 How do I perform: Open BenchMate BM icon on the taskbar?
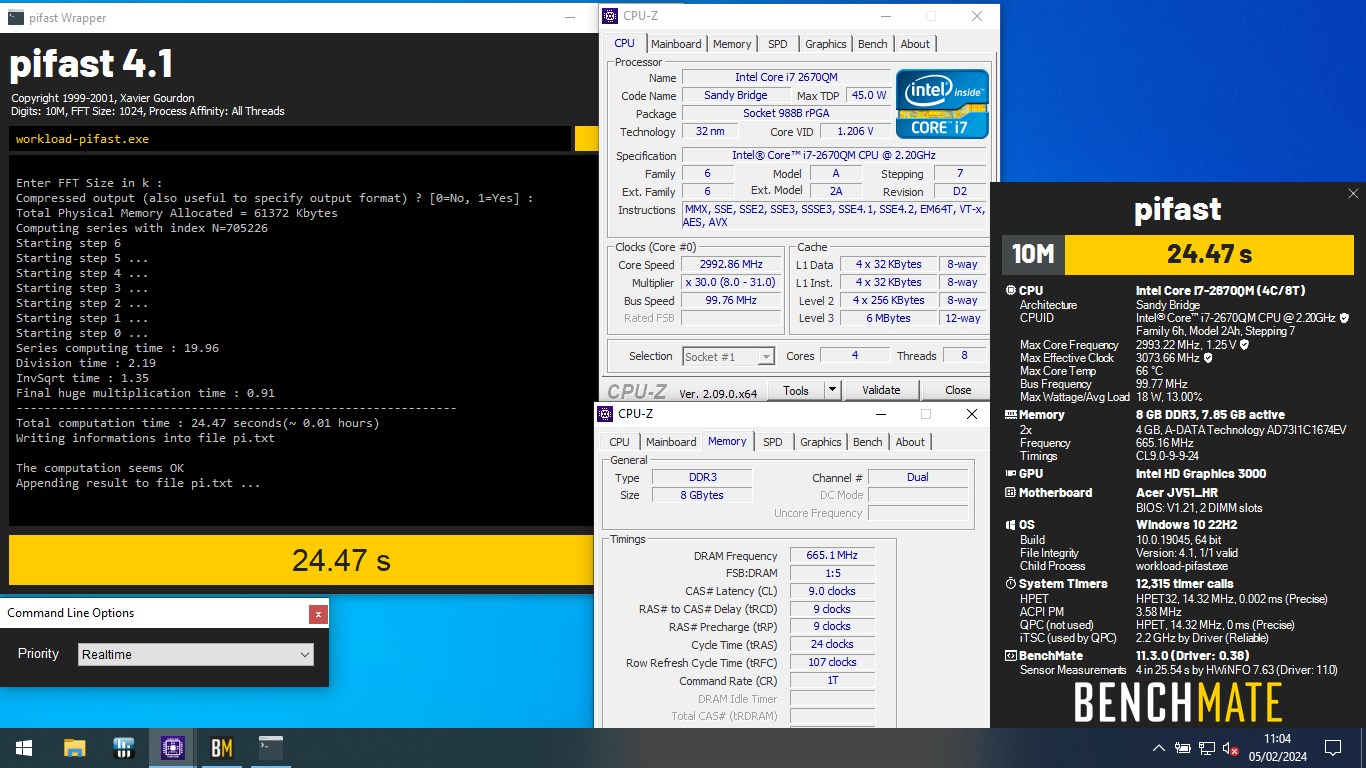pyautogui.click(x=222, y=748)
